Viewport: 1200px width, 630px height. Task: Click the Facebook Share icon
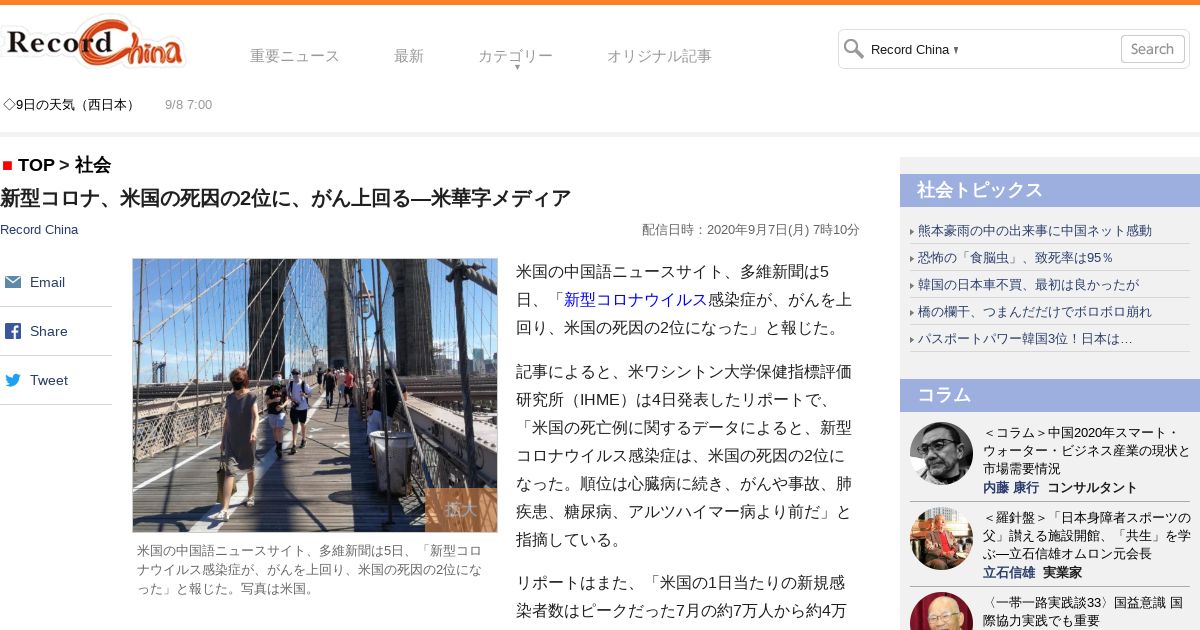pos(13,331)
